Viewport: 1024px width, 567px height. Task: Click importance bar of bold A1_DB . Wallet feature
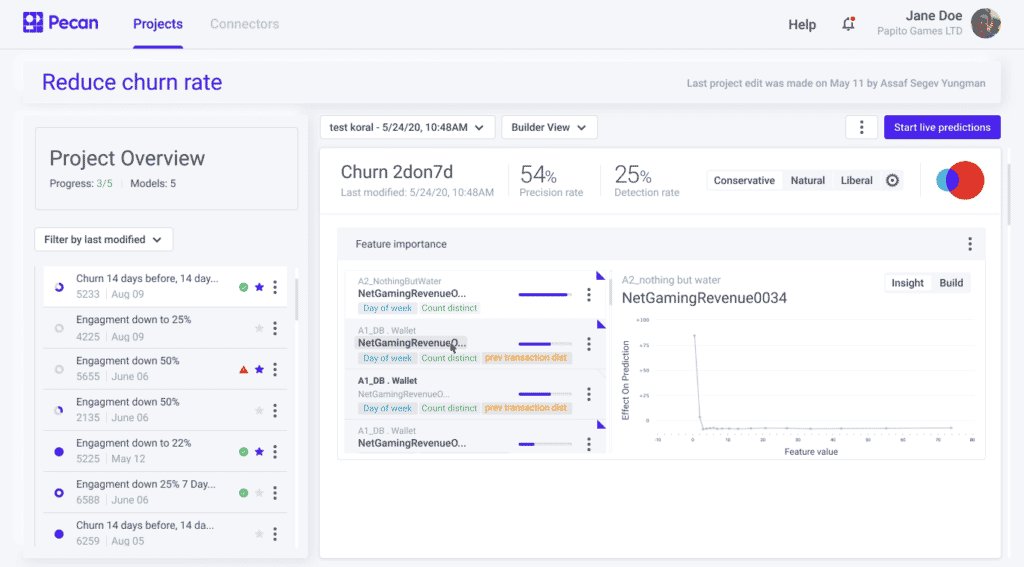click(545, 394)
